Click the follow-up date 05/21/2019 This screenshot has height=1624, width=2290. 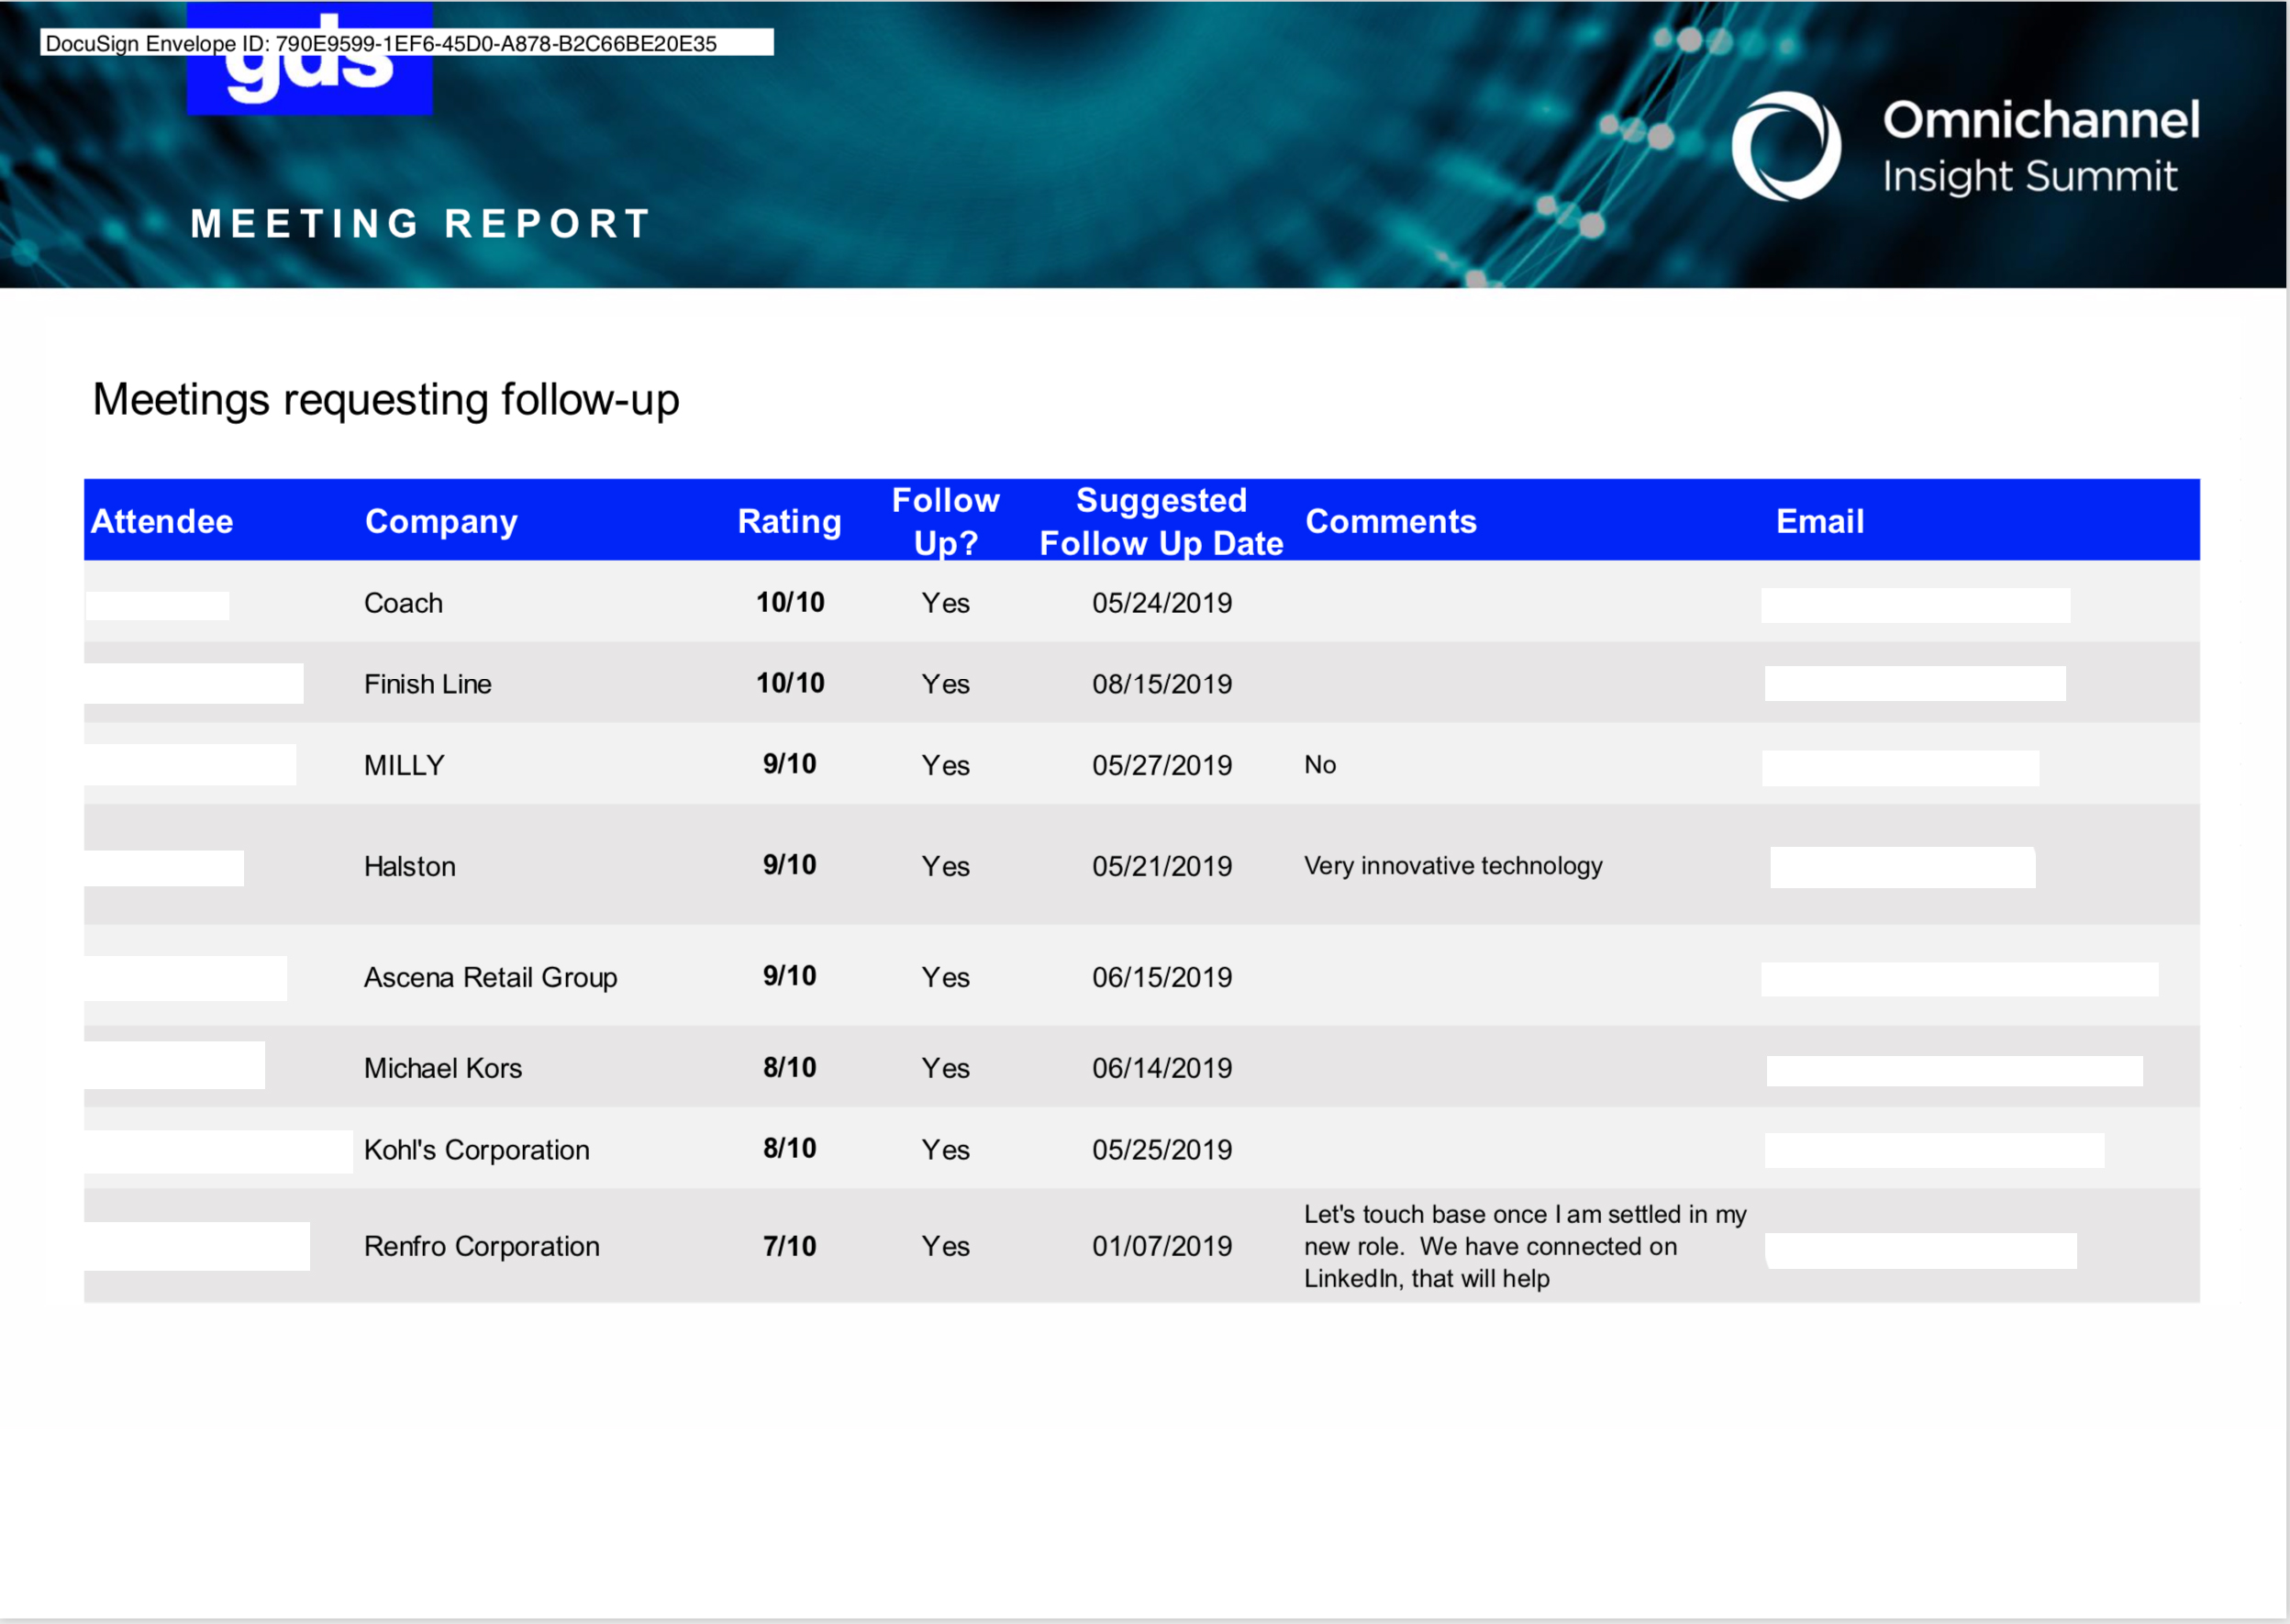1162,866
